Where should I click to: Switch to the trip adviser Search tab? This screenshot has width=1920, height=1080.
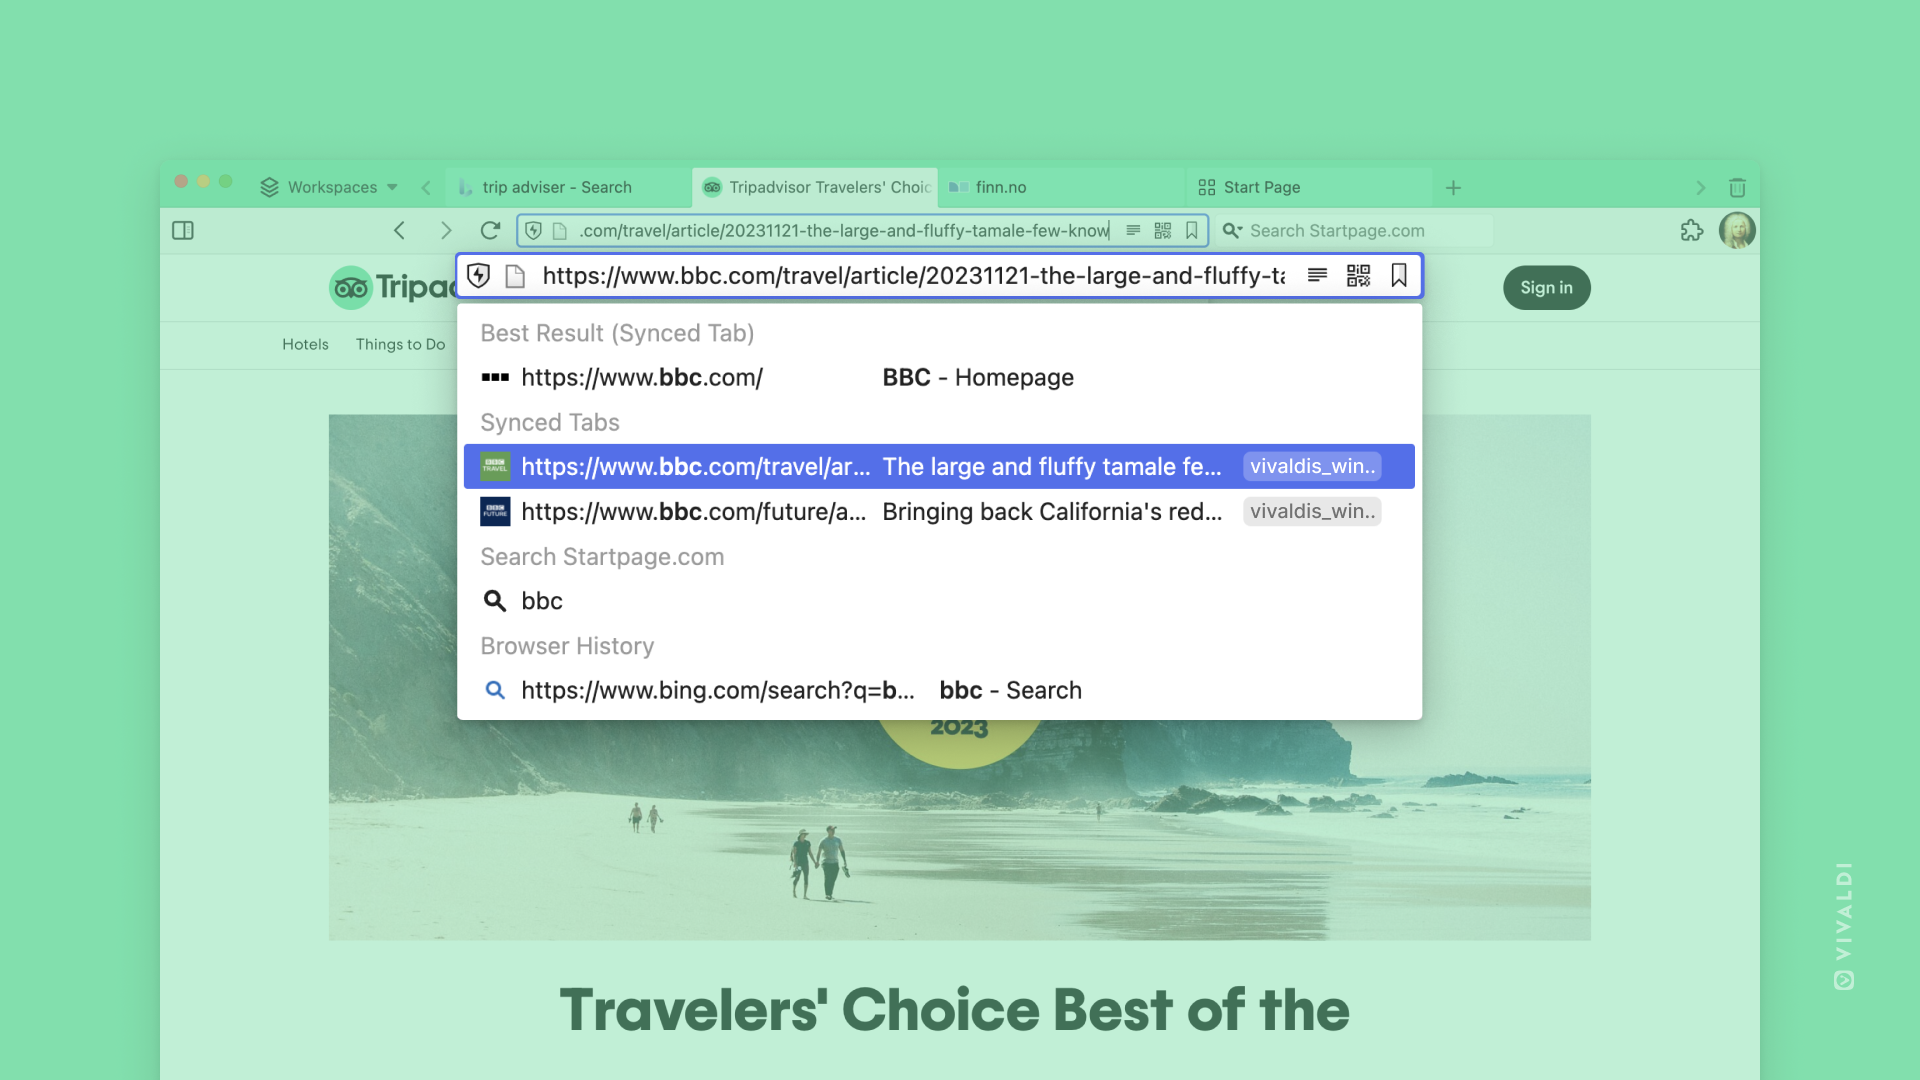click(x=555, y=186)
